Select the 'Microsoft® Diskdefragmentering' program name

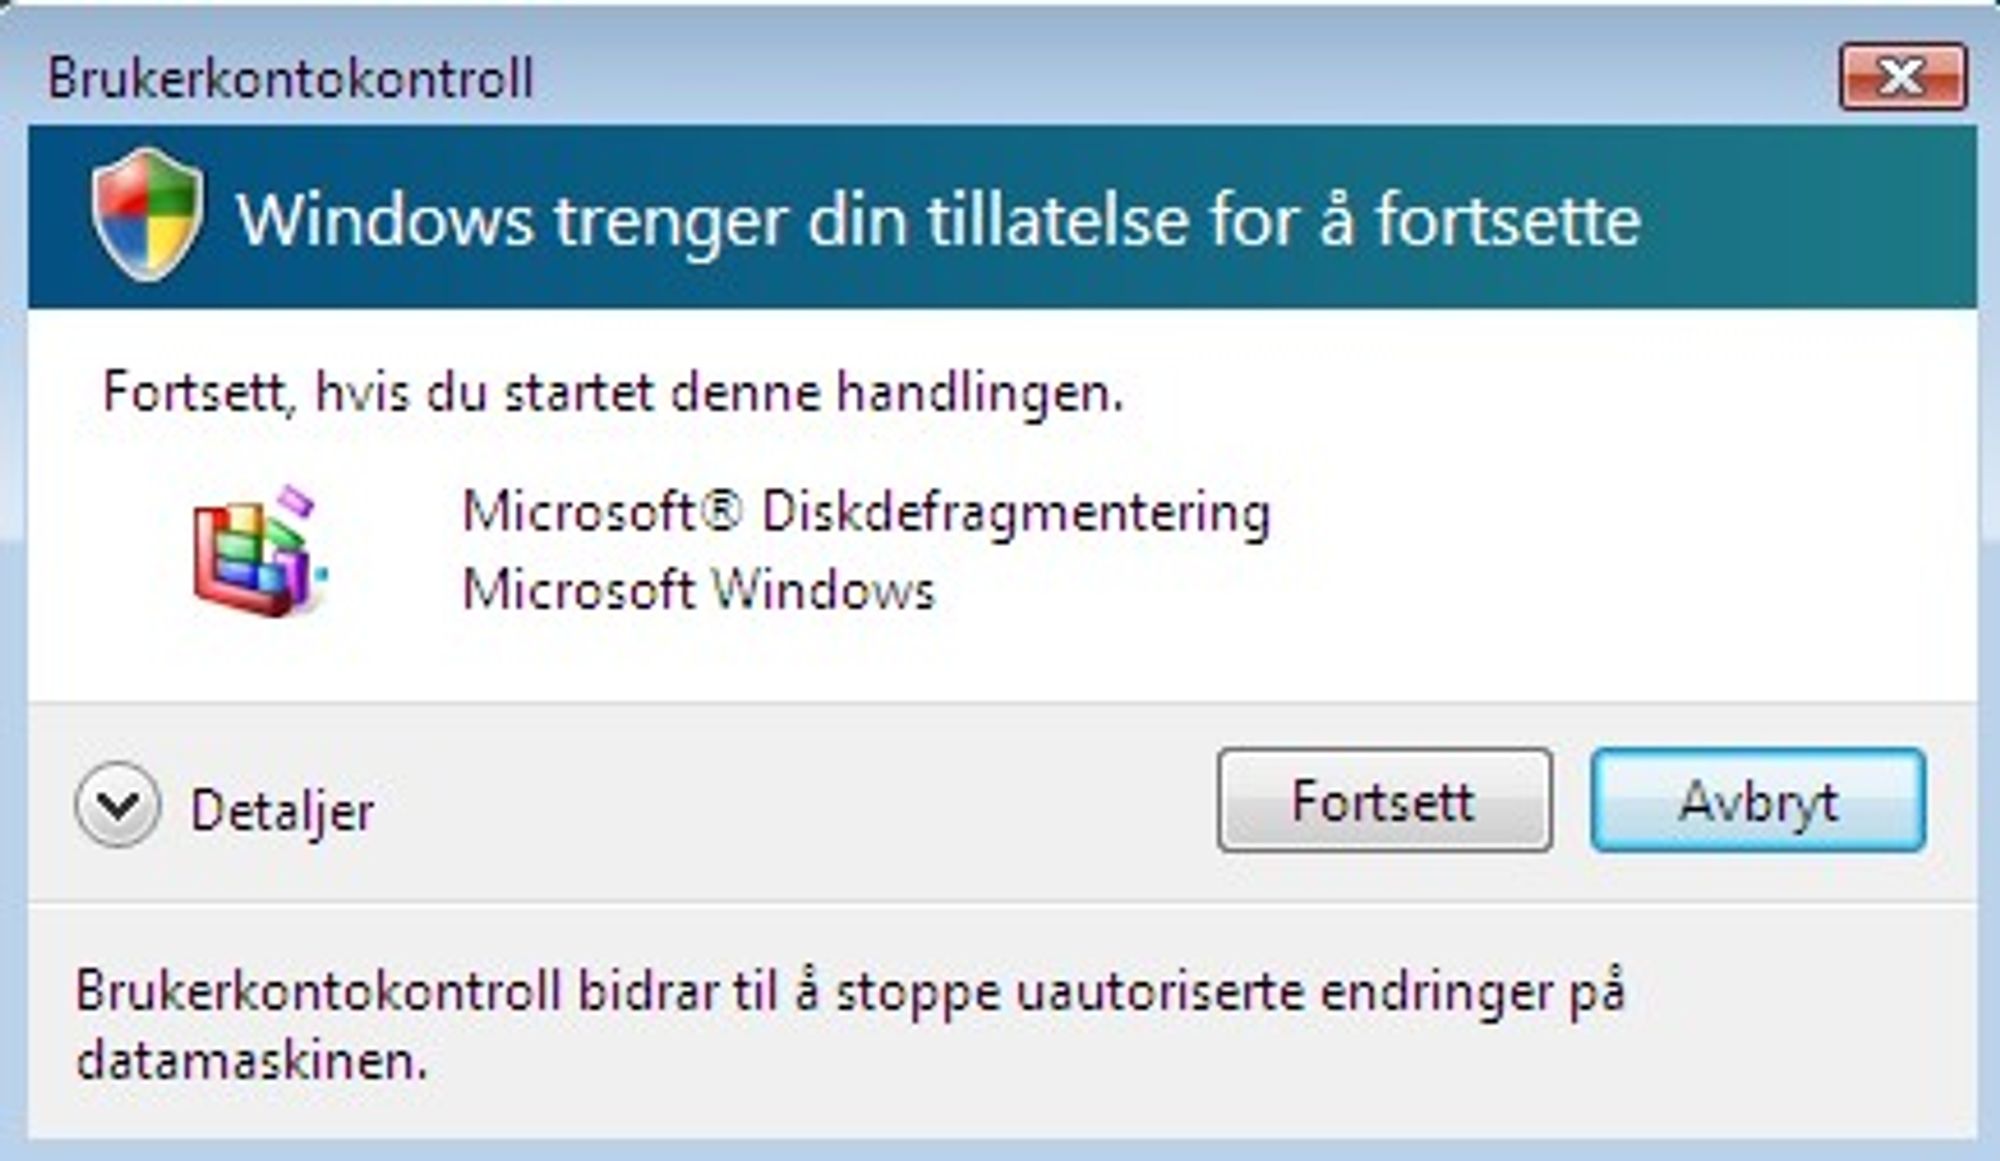[x=866, y=514]
